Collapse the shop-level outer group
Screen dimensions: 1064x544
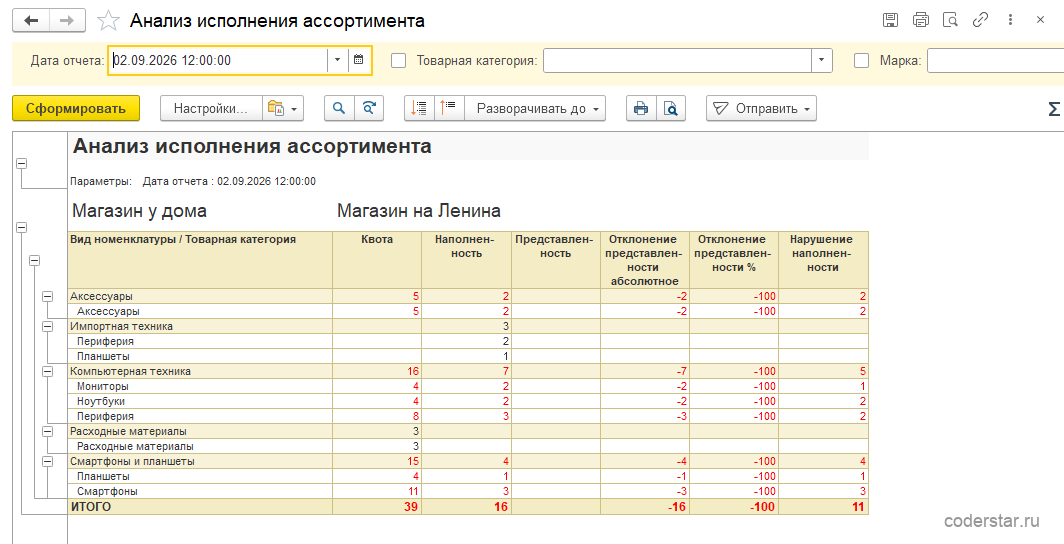click(x=22, y=228)
